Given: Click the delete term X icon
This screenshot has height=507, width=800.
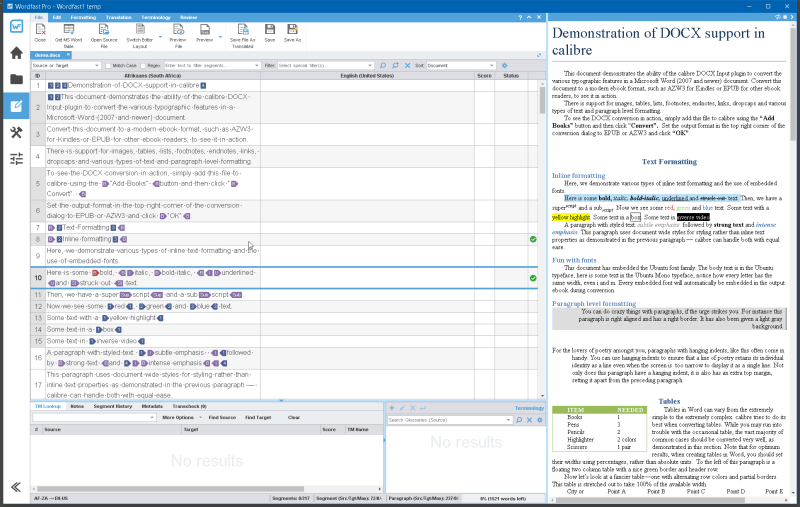Looking at the screenshot, I should pyautogui.click(x=412, y=408).
